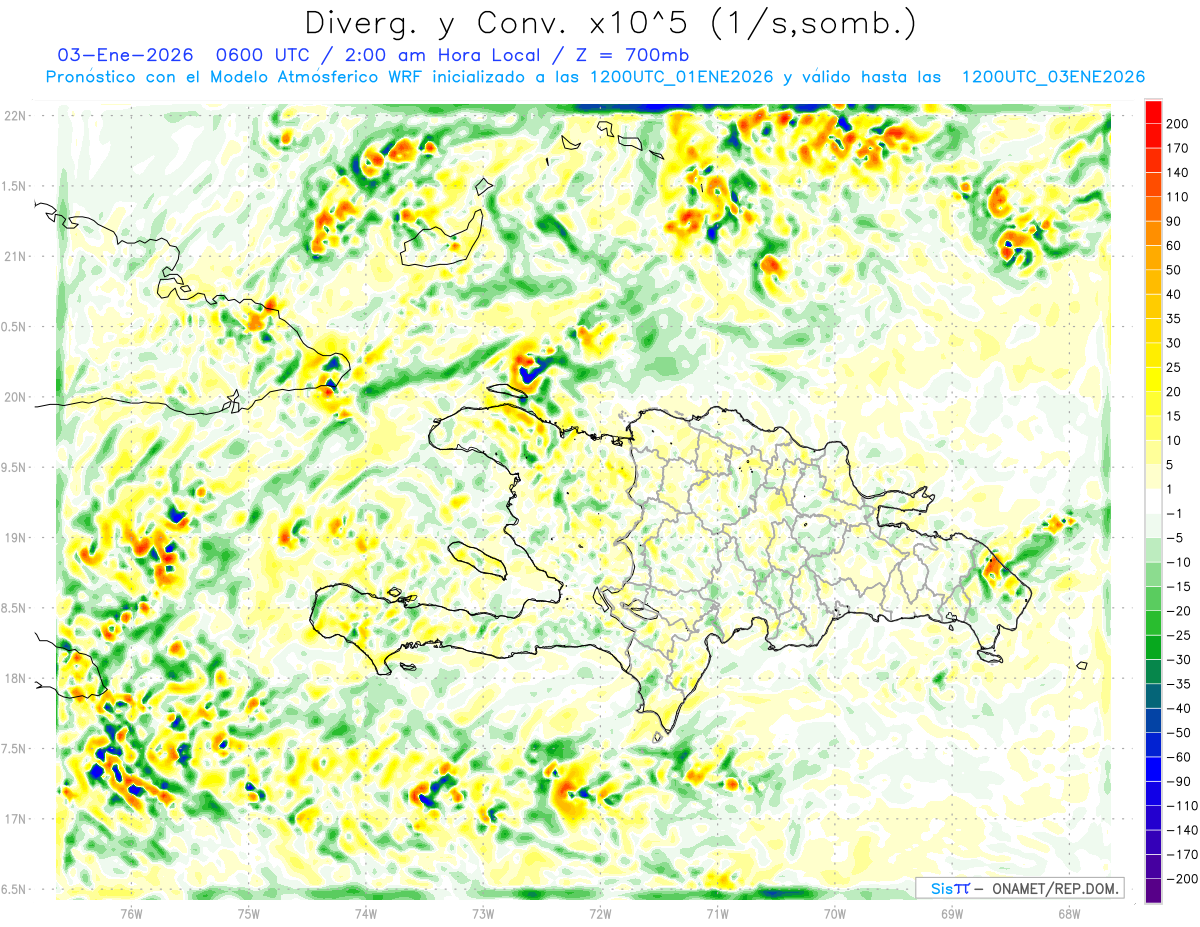Click the '72W' longitude label
This screenshot has height=927, width=1200.
click(x=600, y=913)
